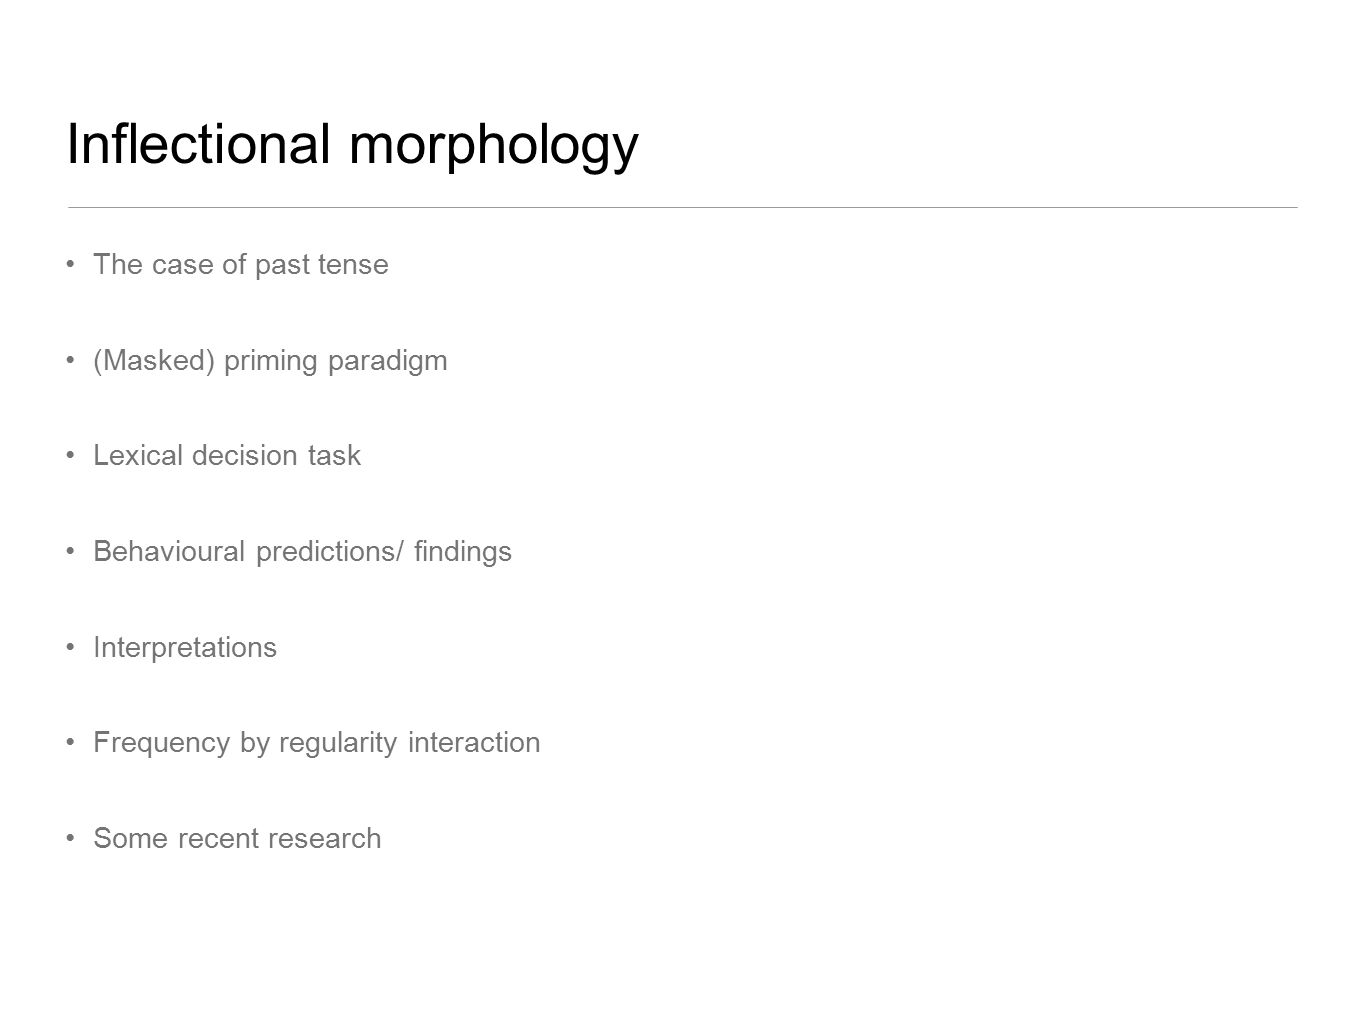Viewport: 1365px width, 1024px height.
Task: Click bullet marker before 'Frequency by regularity interaction'
Action: pyautogui.click(x=70, y=743)
